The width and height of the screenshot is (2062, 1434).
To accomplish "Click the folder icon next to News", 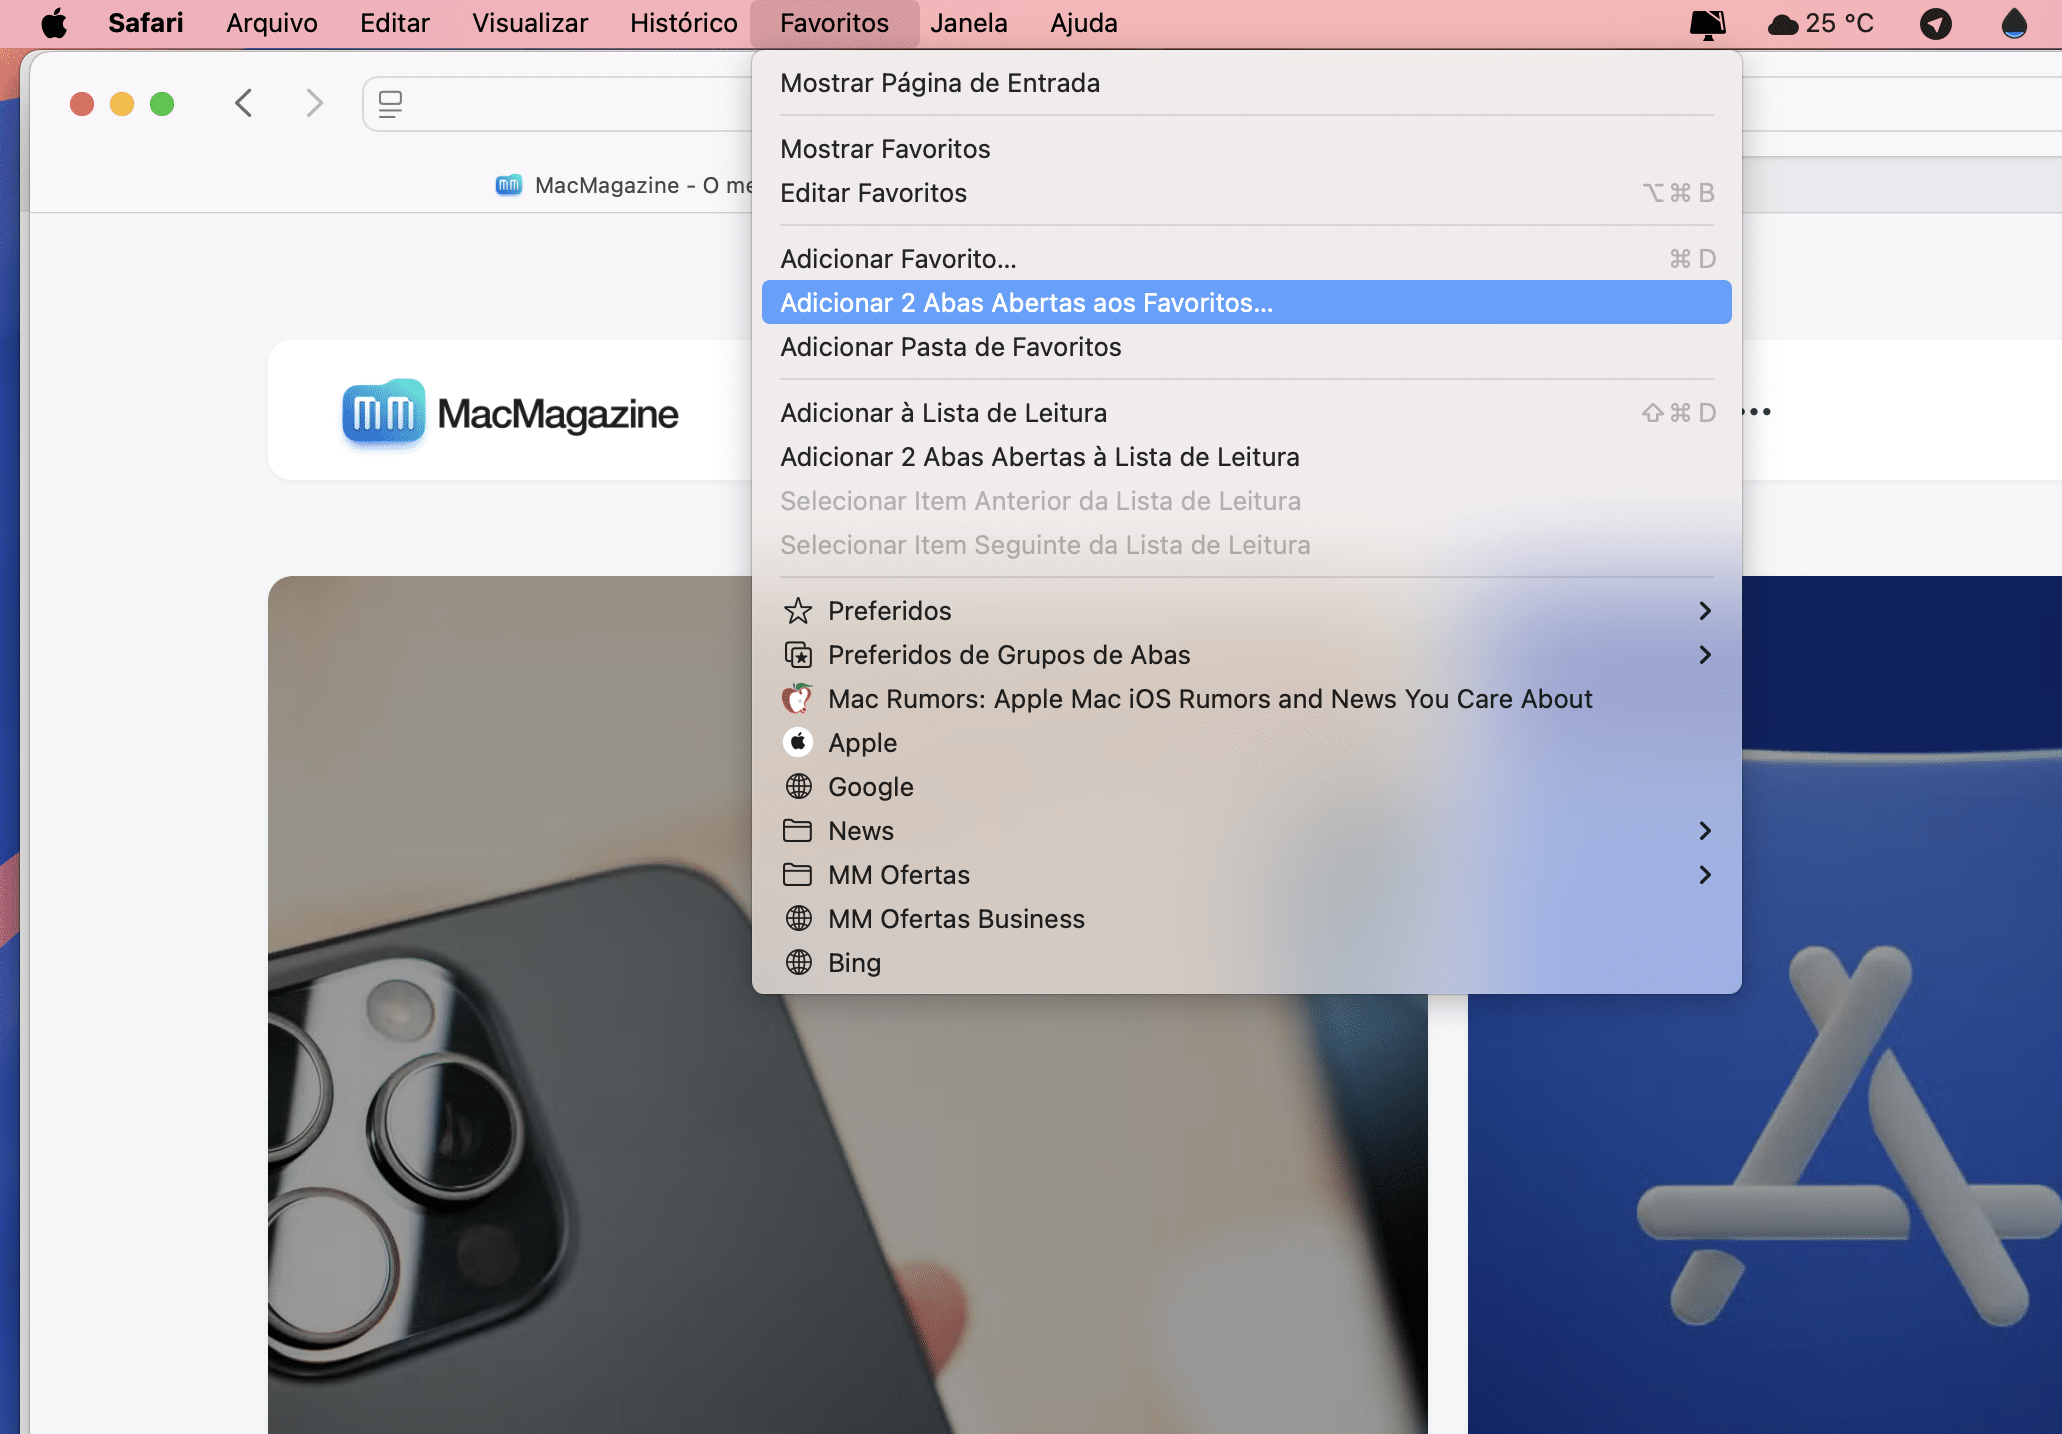I will (x=797, y=831).
